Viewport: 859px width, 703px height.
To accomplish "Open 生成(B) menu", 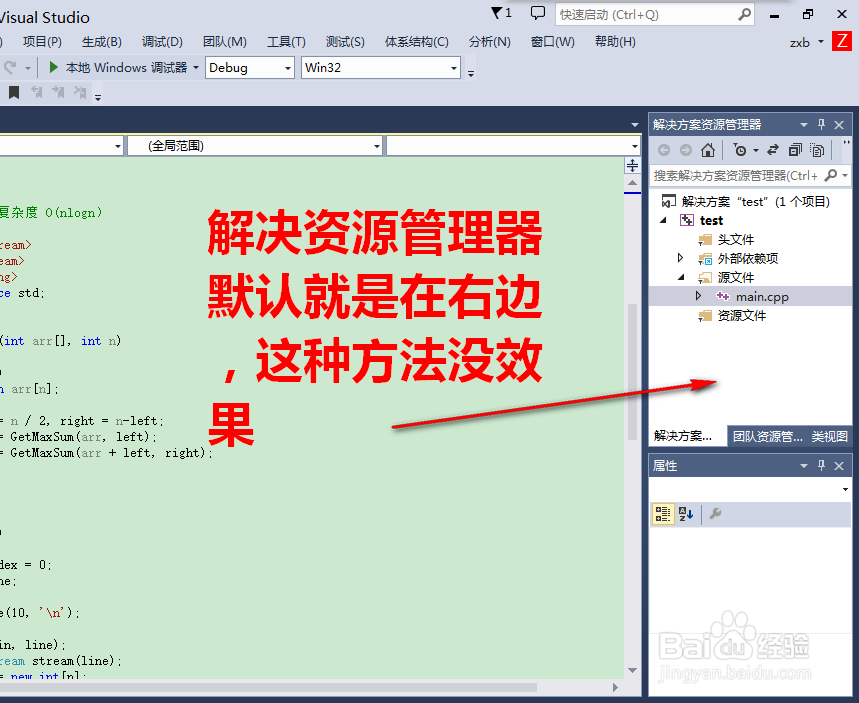I will click(x=102, y=42).
